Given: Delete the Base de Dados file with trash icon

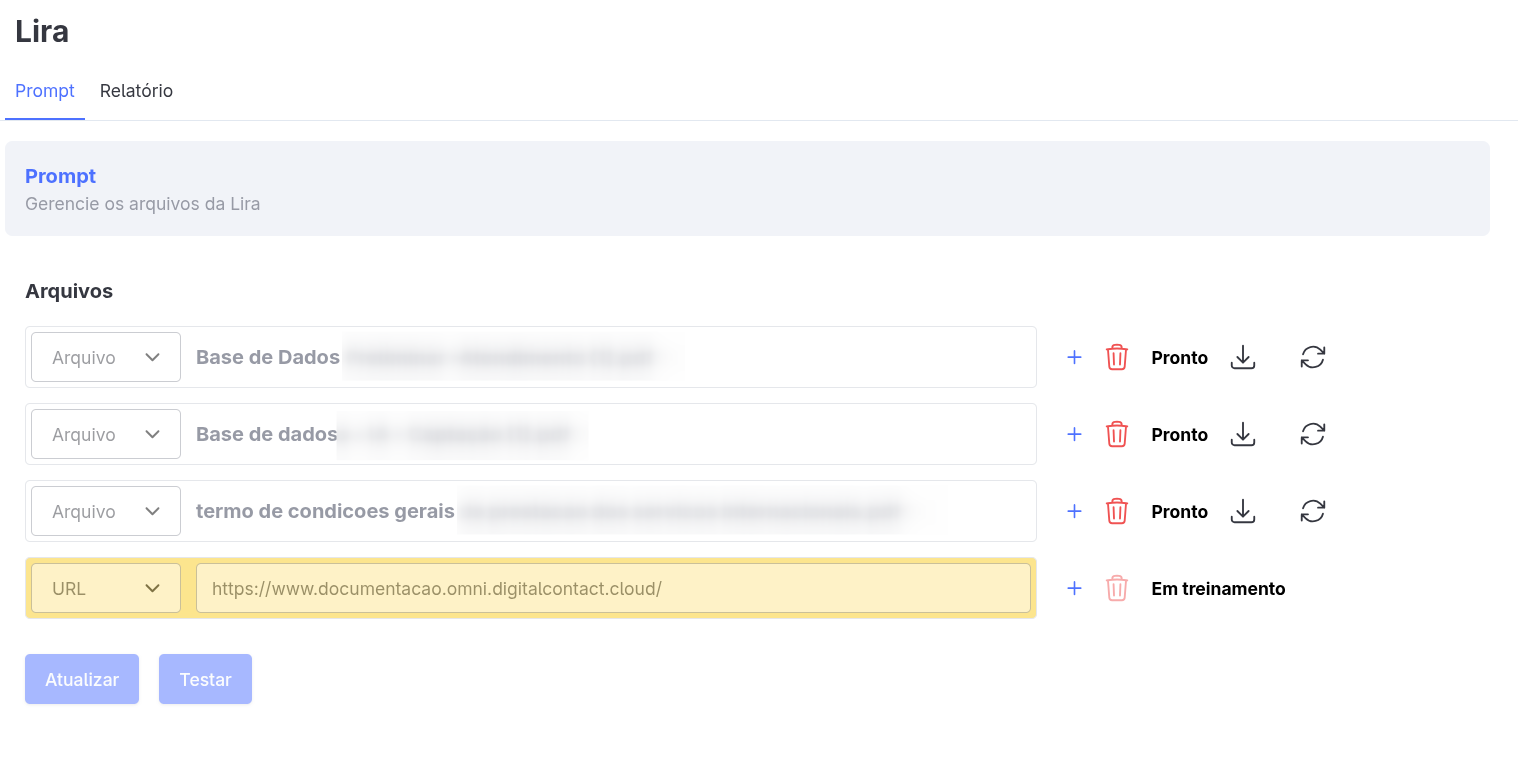Looking at the screenshot, I should tap(1117, 357).
